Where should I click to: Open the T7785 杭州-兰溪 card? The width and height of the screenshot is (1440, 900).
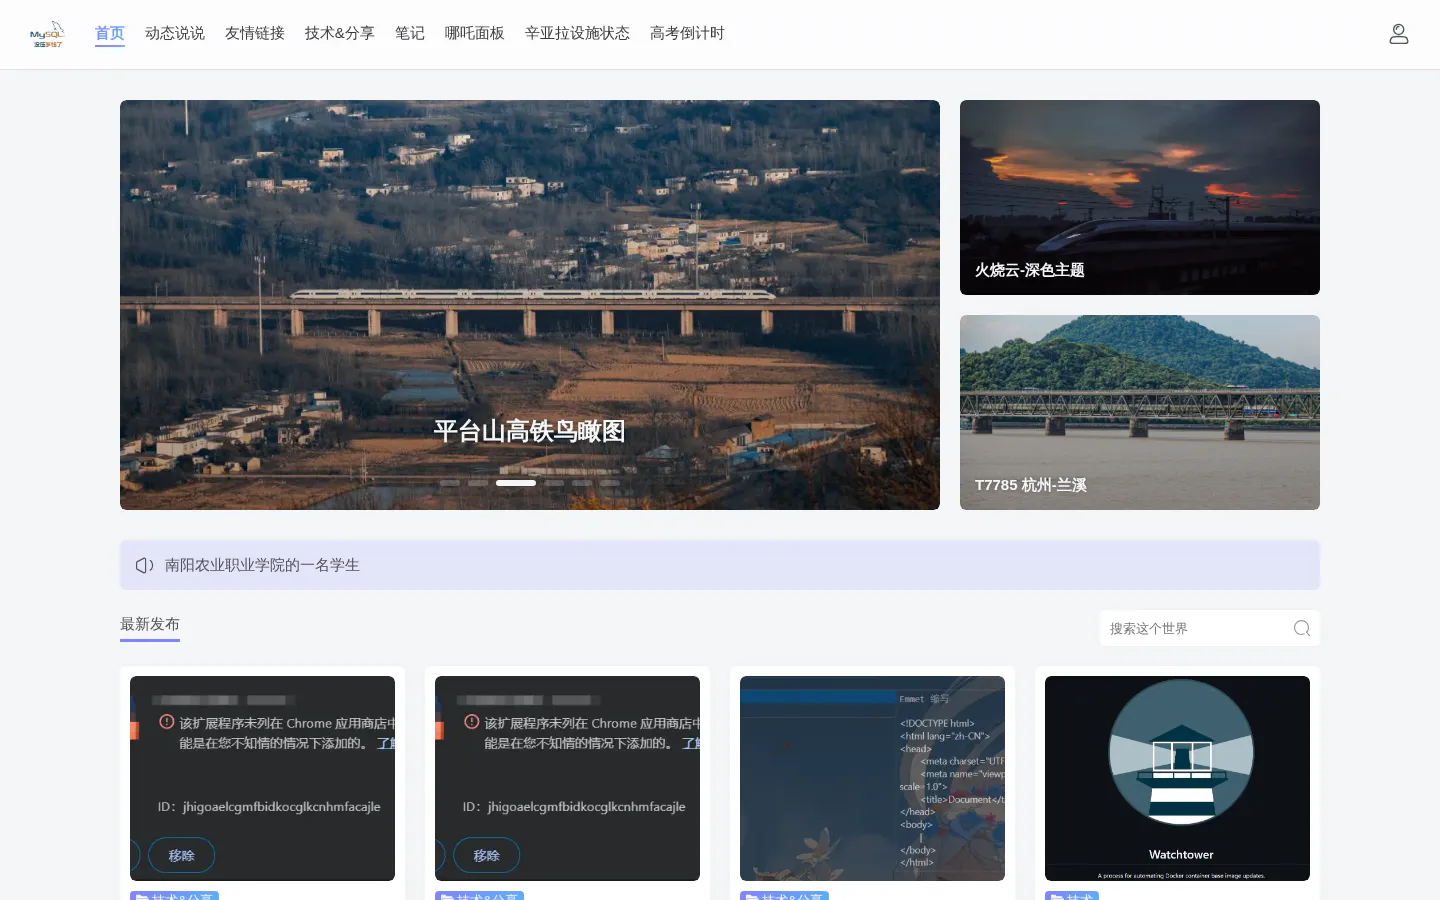pyautogui.click(x=1140, y=412)
